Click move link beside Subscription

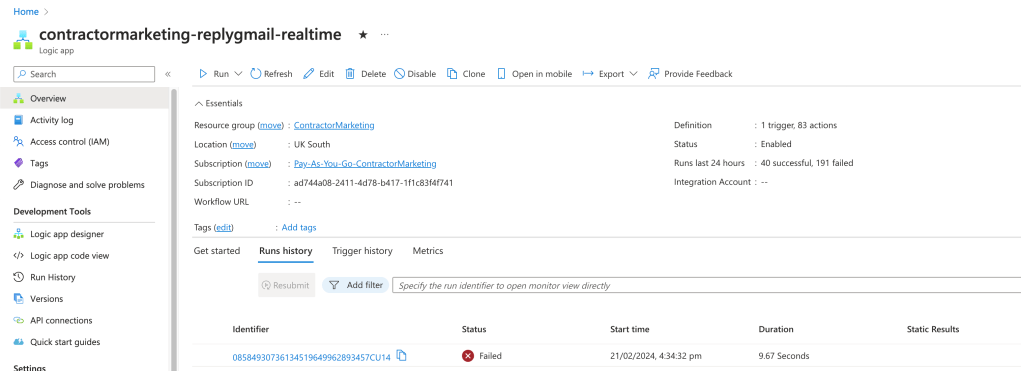tap(258, 163)
